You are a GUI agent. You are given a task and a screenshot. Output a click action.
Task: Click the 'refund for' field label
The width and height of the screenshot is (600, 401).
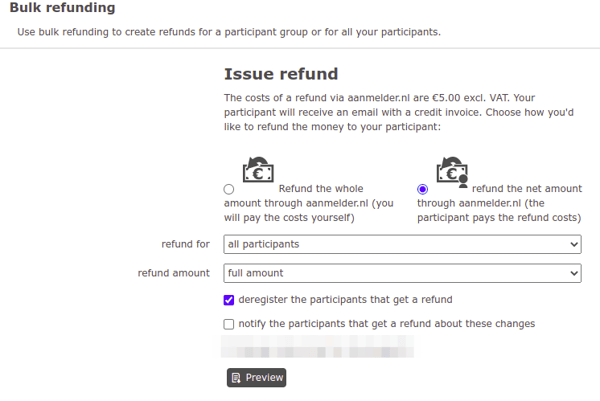pyautogui.click(x=186, y=244)
